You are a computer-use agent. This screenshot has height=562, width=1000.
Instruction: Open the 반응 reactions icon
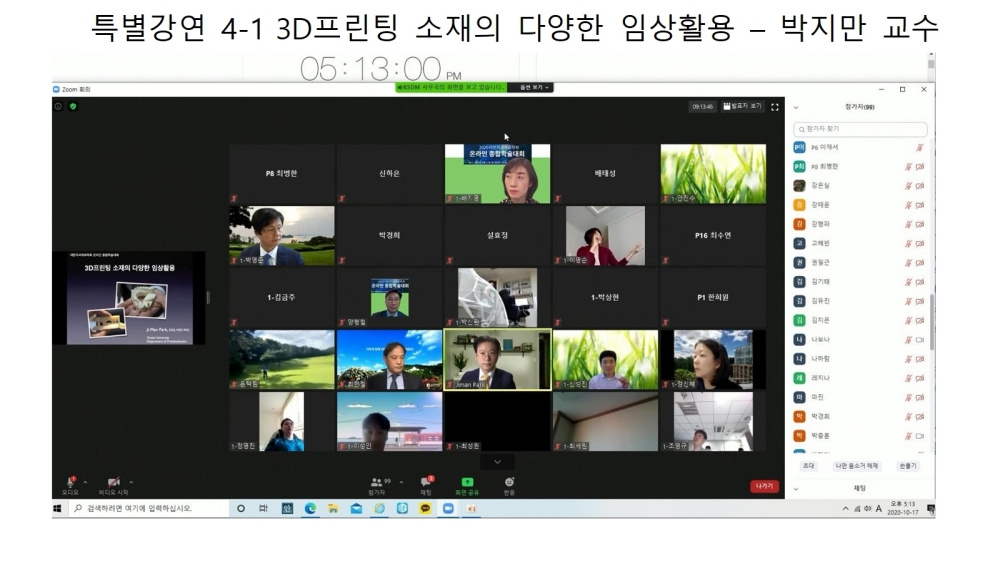[509, 482]
